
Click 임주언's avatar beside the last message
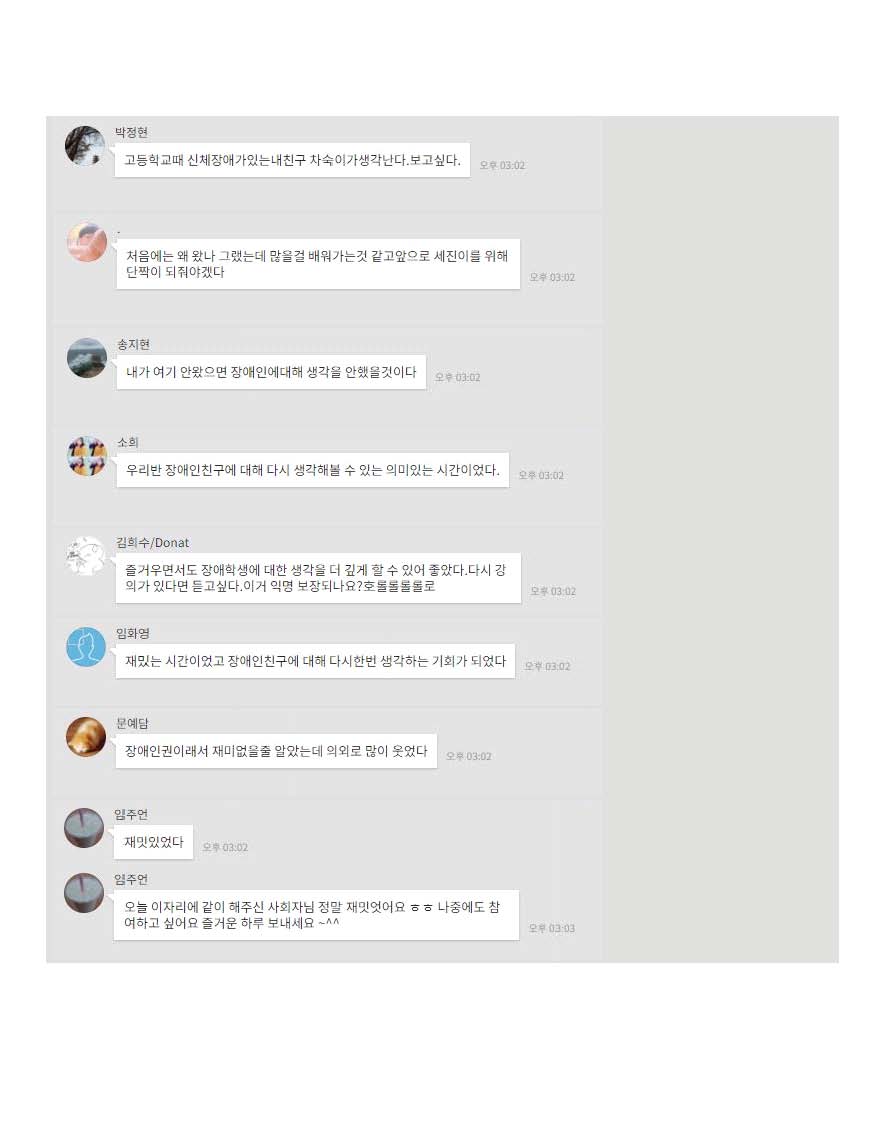84,893
